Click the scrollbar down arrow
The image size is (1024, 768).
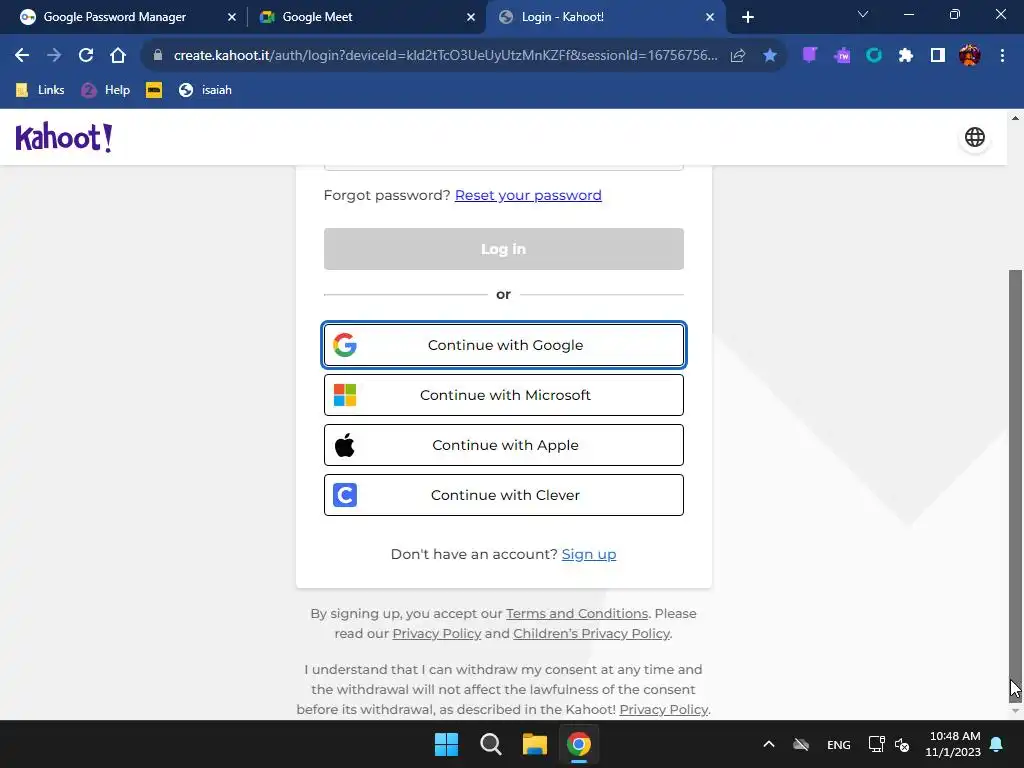pos(1015,711)
